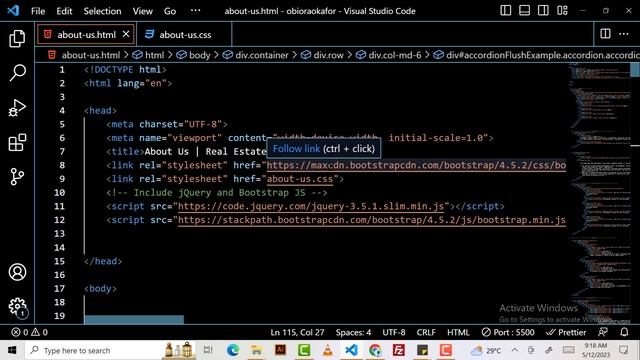Screen dimensions: 640x360
Task: Show hidden system tray icons chevron
Action: coord(515,350)
